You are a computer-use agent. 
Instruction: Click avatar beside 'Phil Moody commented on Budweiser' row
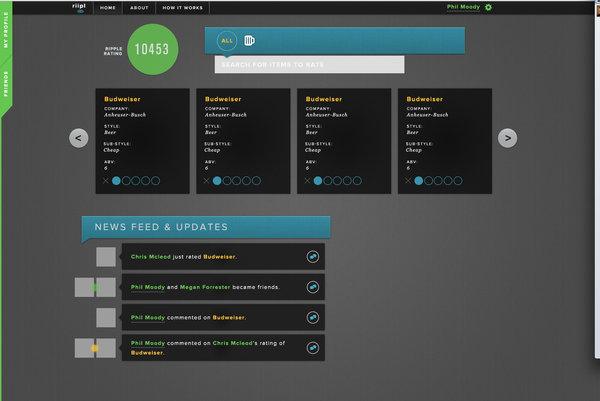pos(106,318)
